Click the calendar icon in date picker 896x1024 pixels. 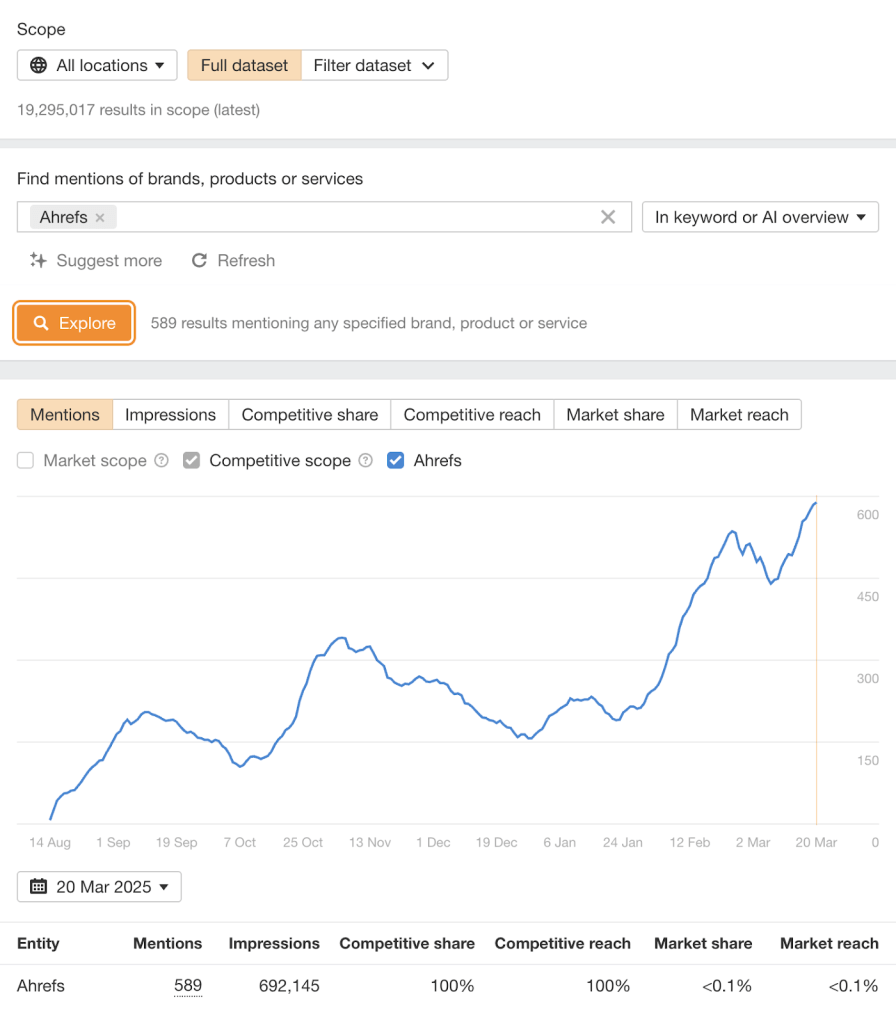pos(39,887)
